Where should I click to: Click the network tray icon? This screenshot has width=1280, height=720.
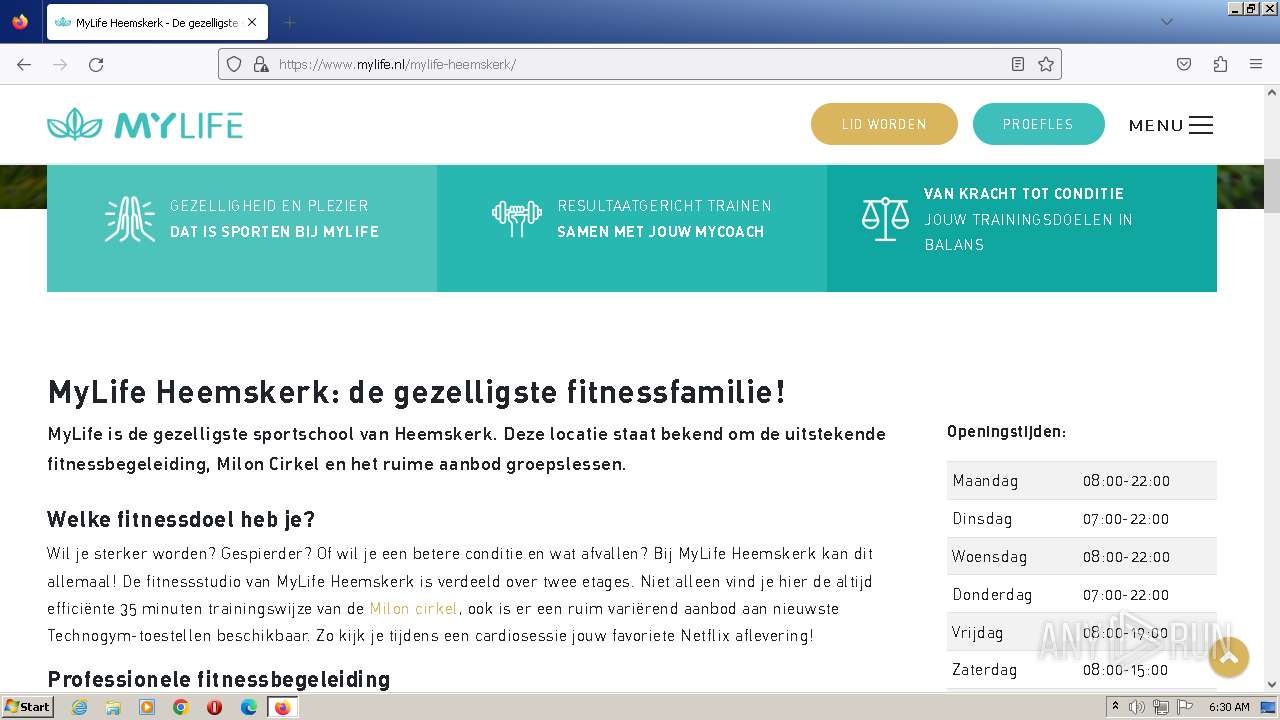tap(1160, 707)
